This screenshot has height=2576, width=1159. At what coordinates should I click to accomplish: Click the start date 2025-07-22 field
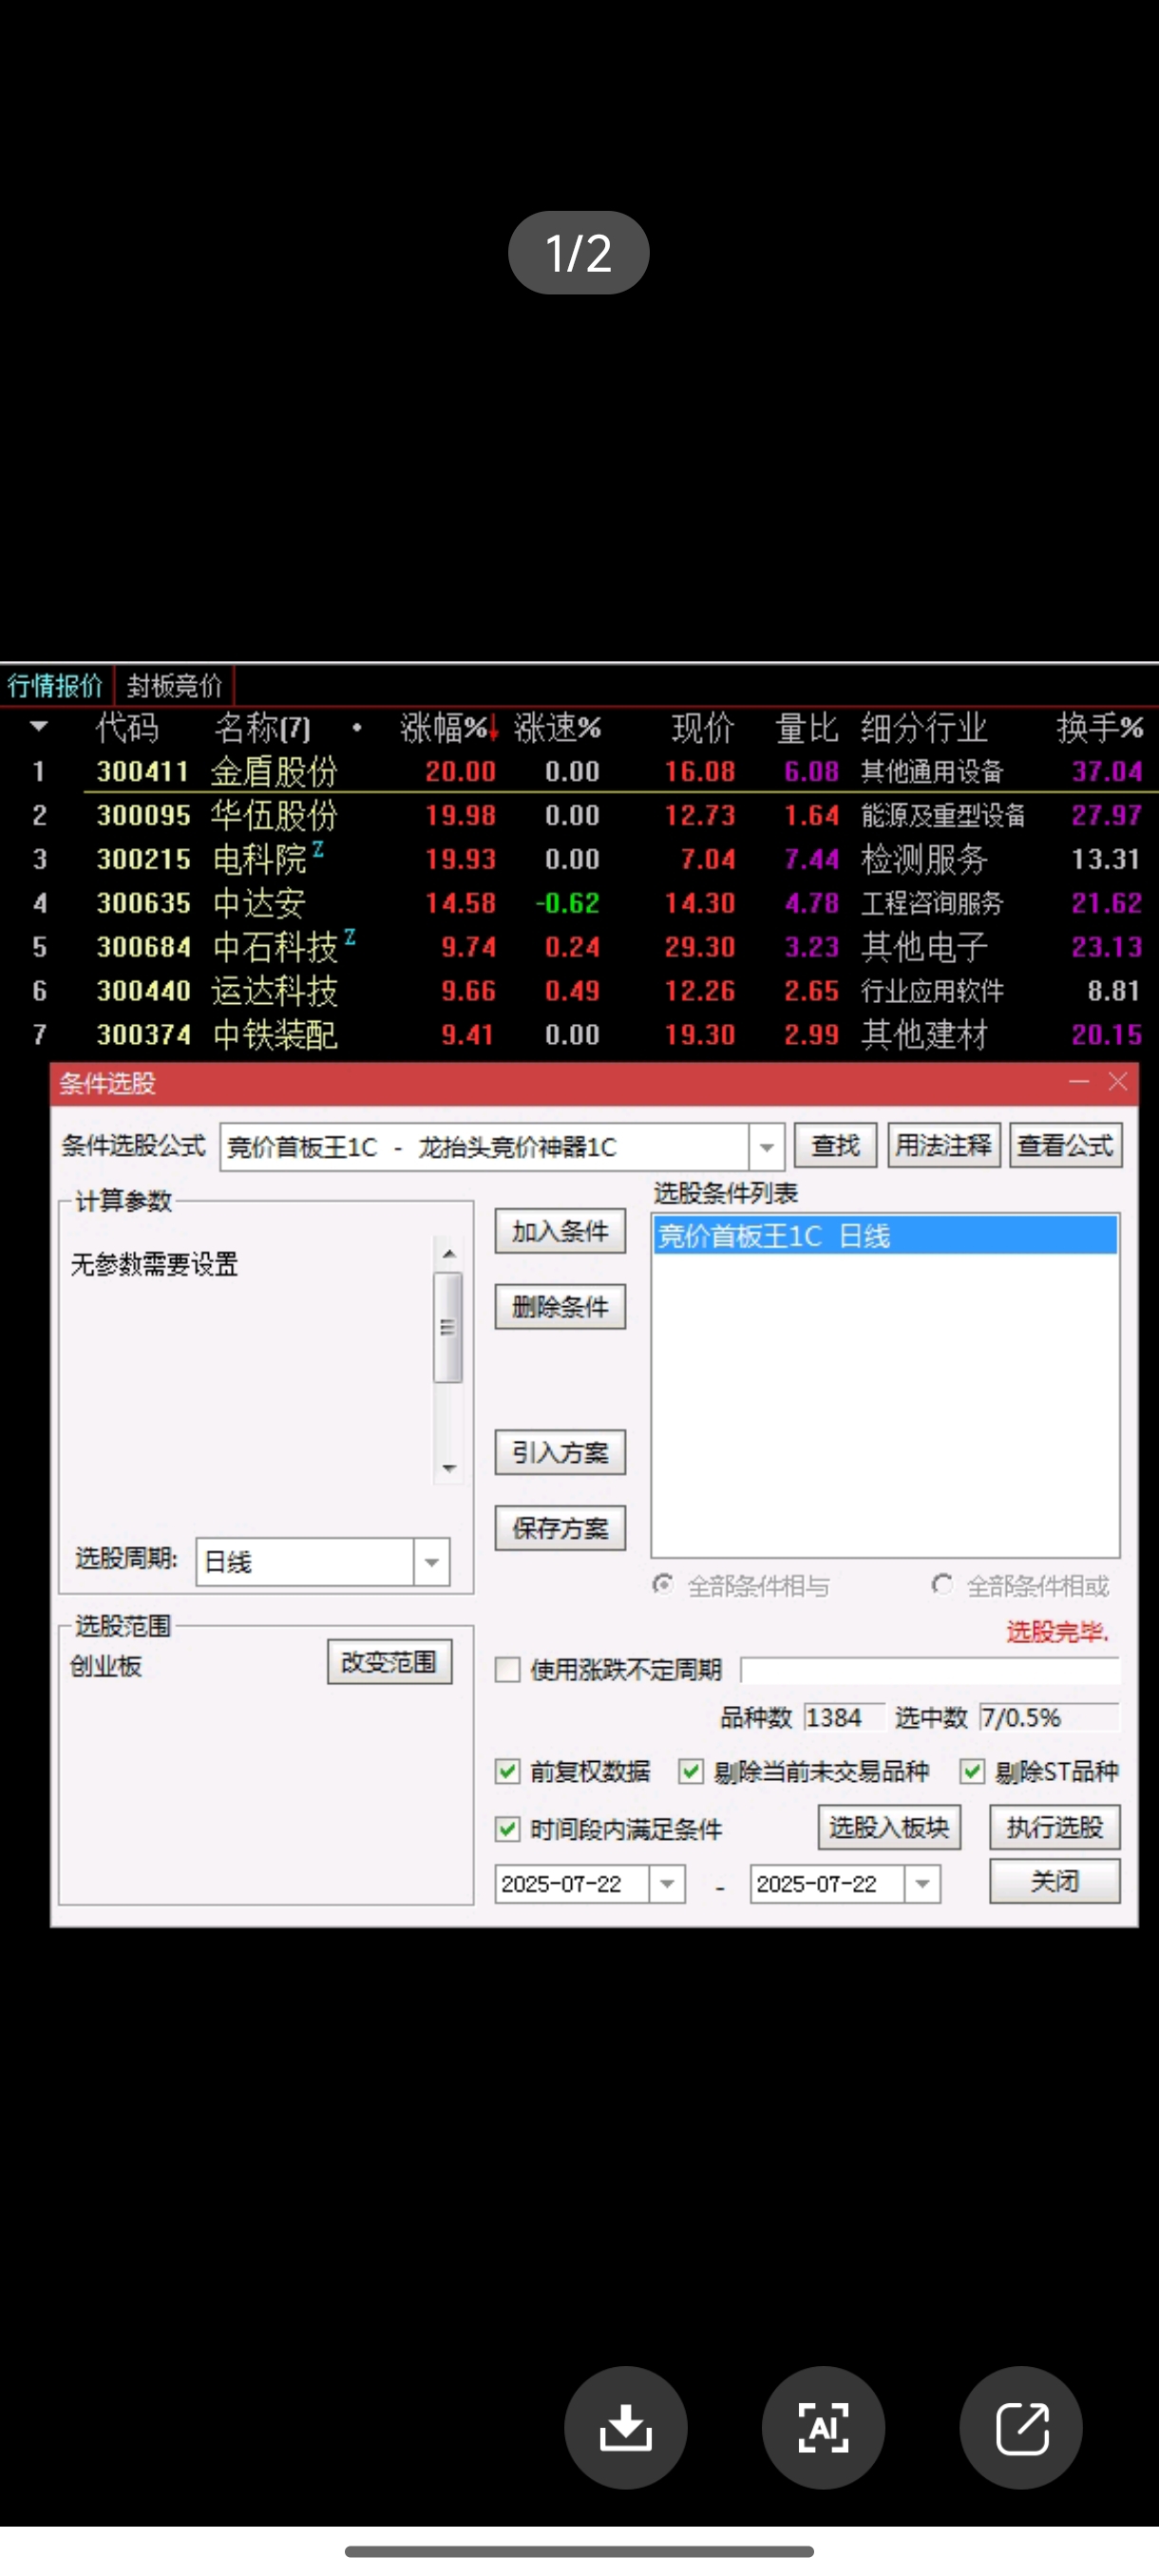(x=572, y=1884)
